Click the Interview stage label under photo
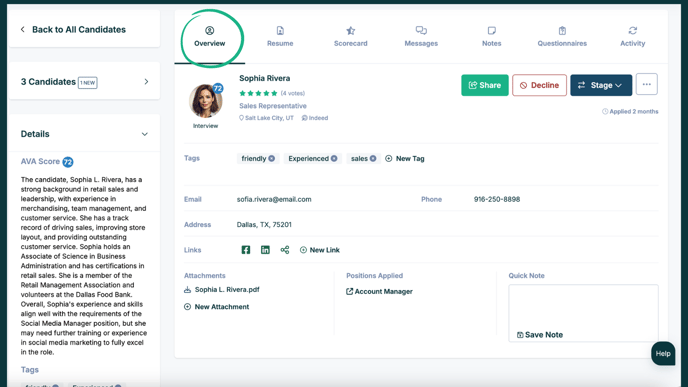Viewport: 688px width, 387px height. pyautogui.click(x=205, y=126)
